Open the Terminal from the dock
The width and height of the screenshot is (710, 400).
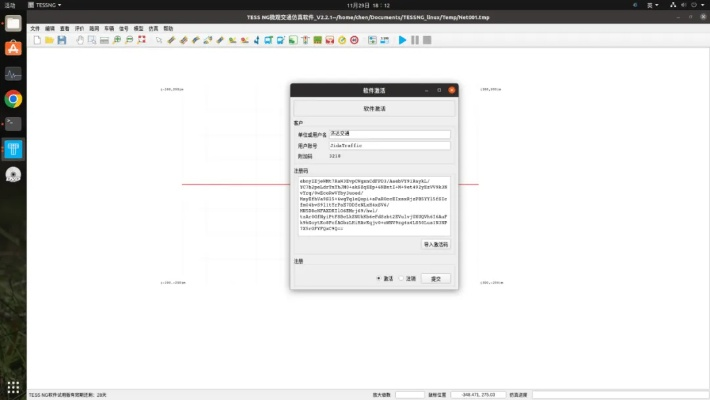[13, 124]
